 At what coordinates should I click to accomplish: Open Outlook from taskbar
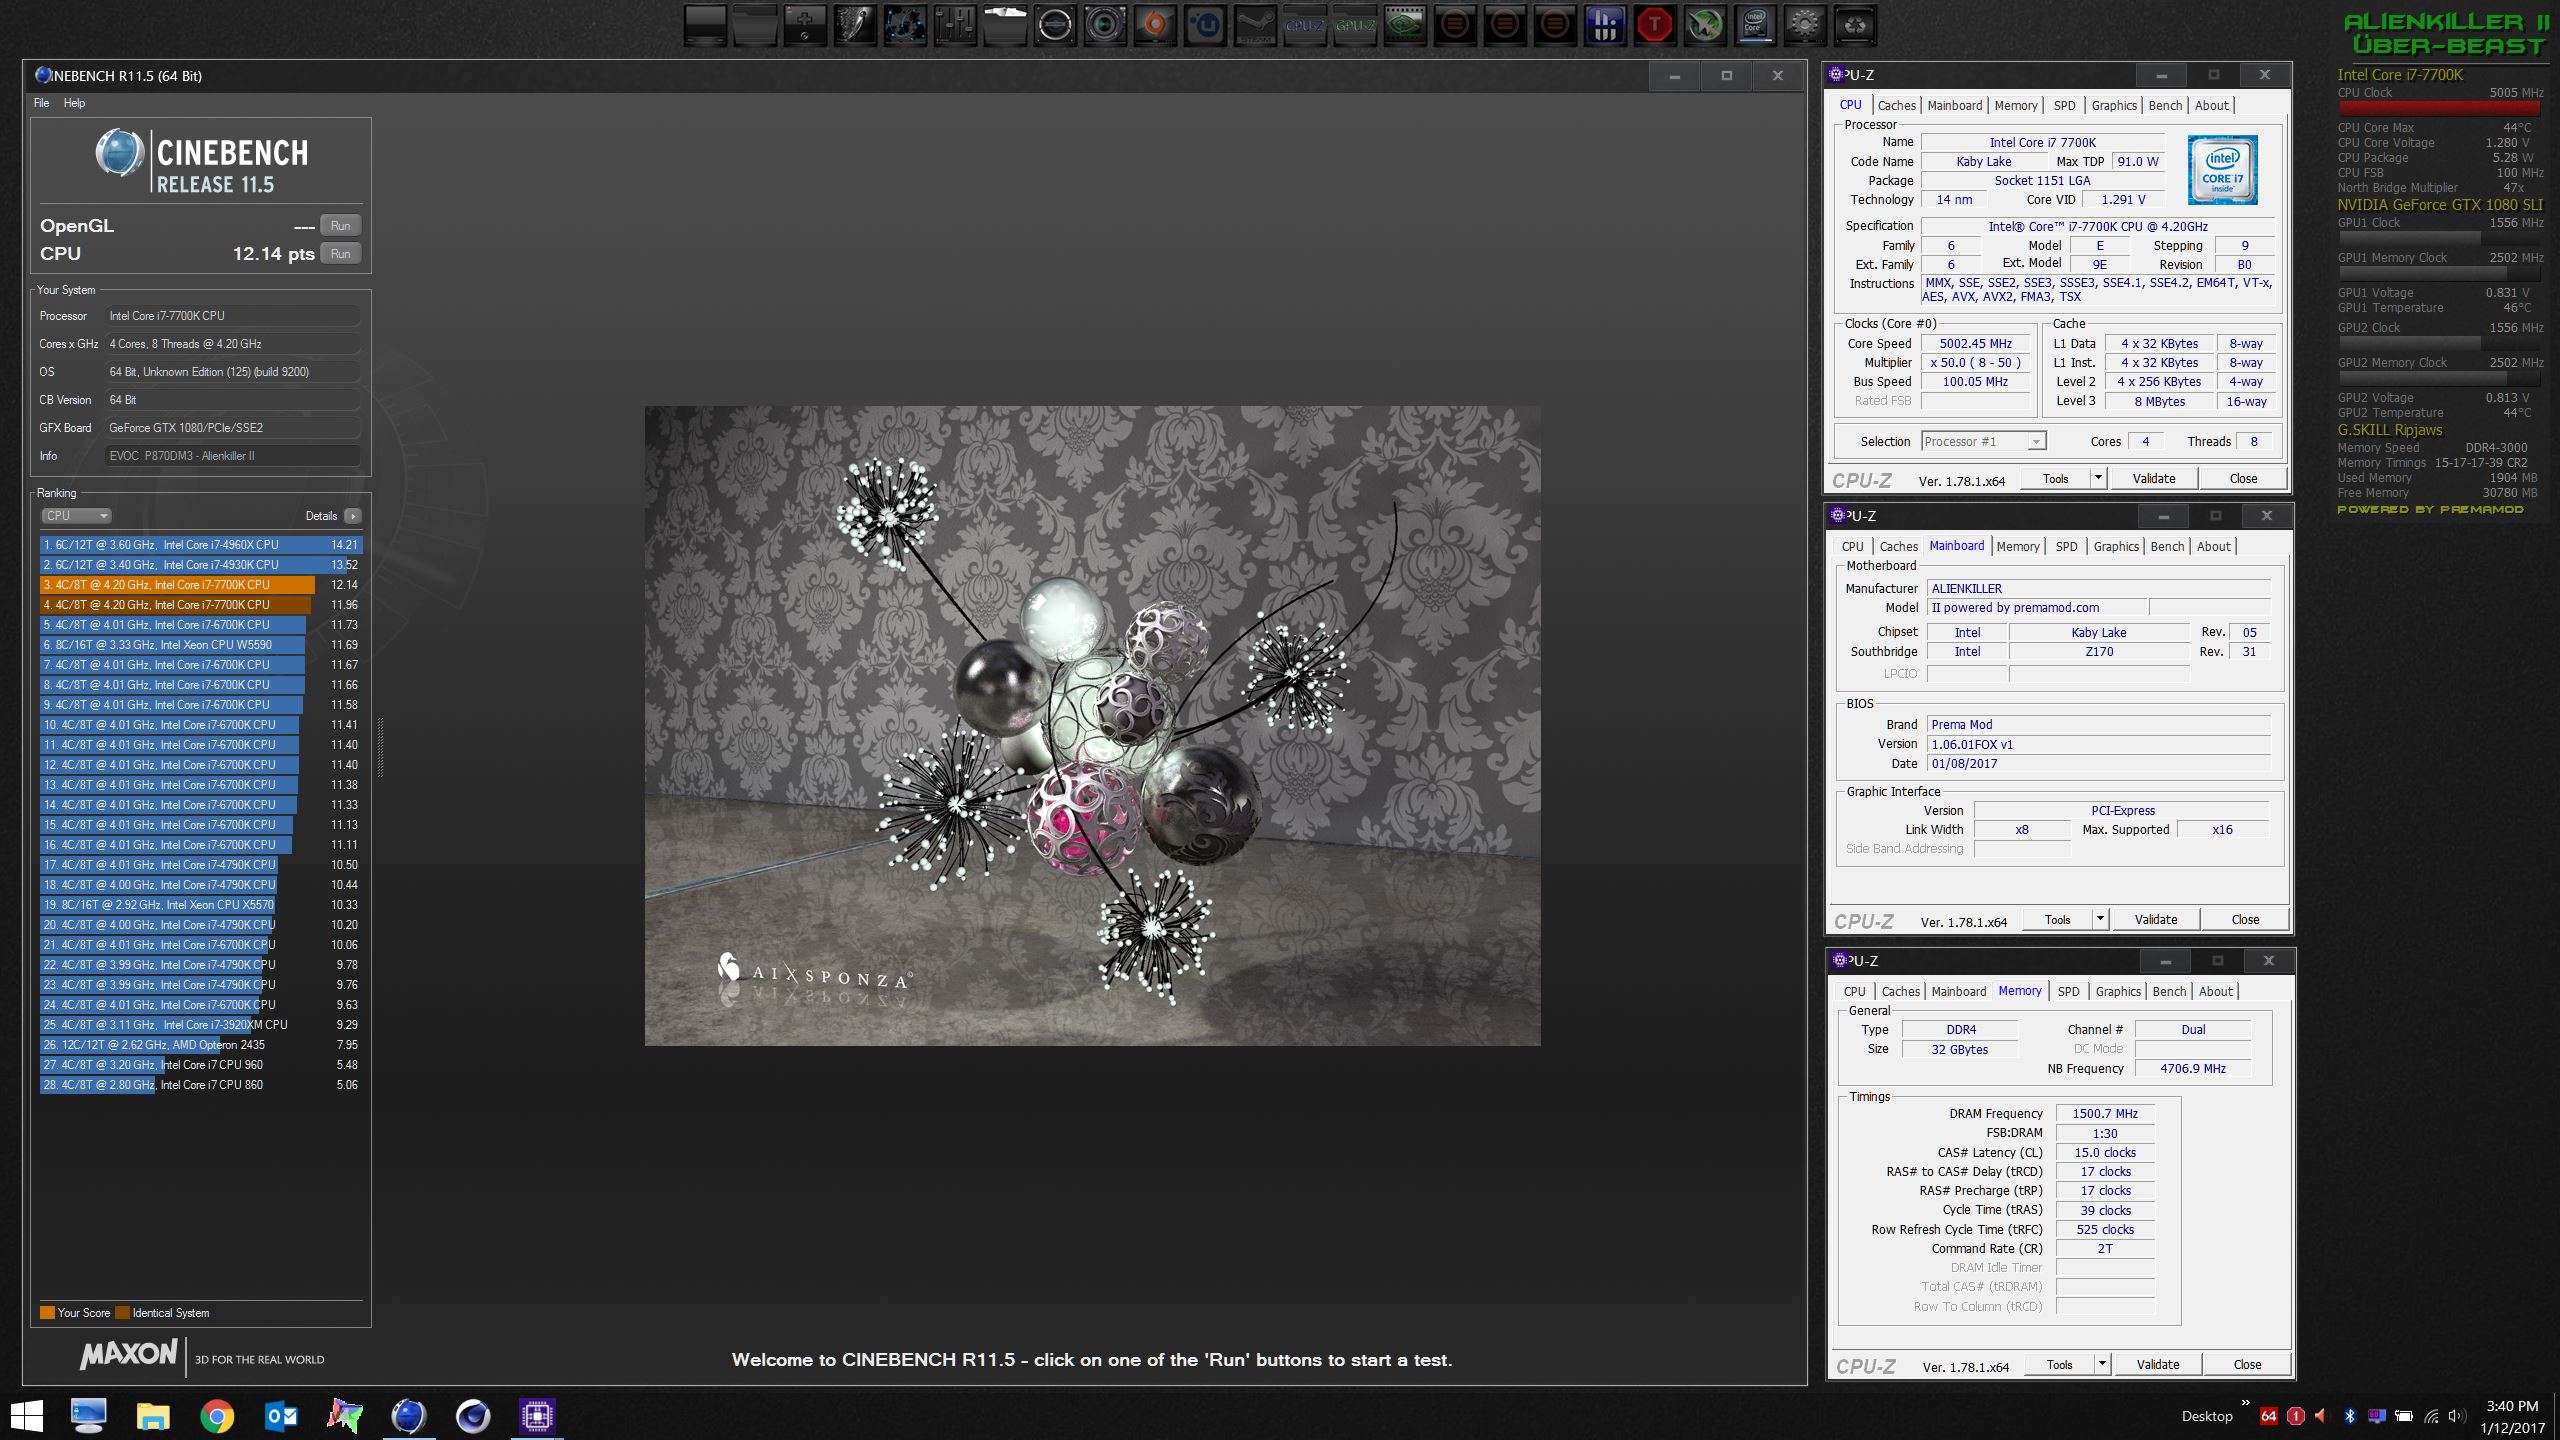coord(281,1416)
